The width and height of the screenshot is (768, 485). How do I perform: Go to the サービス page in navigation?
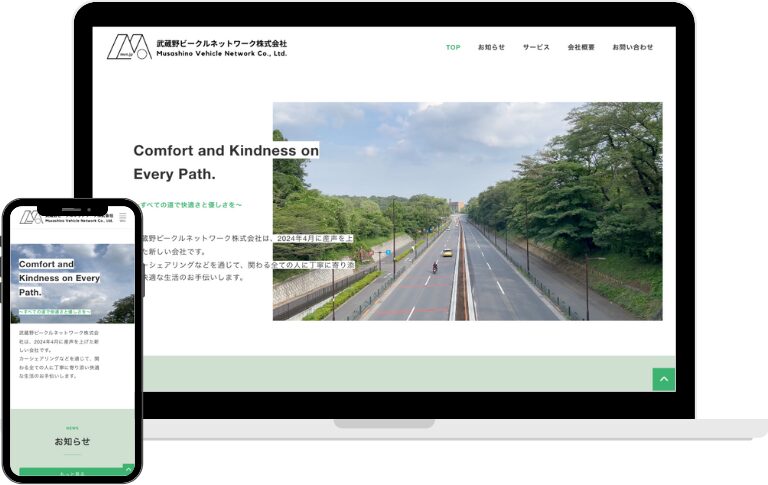click(536, 47)
